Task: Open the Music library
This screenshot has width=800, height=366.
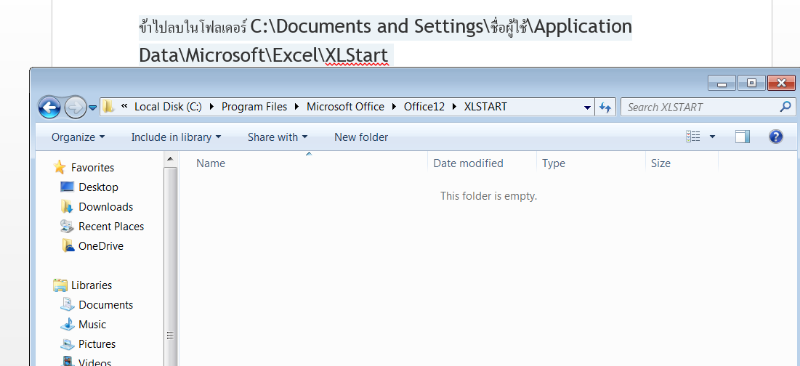Action: coord(92,324)
